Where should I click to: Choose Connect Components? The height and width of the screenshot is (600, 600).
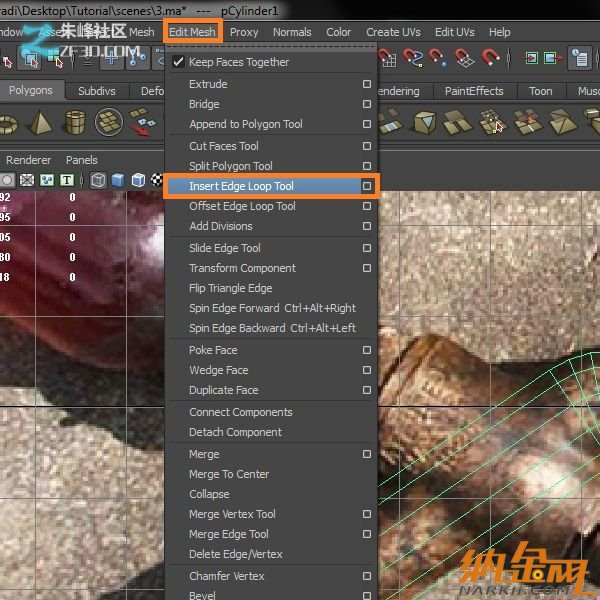241,412
